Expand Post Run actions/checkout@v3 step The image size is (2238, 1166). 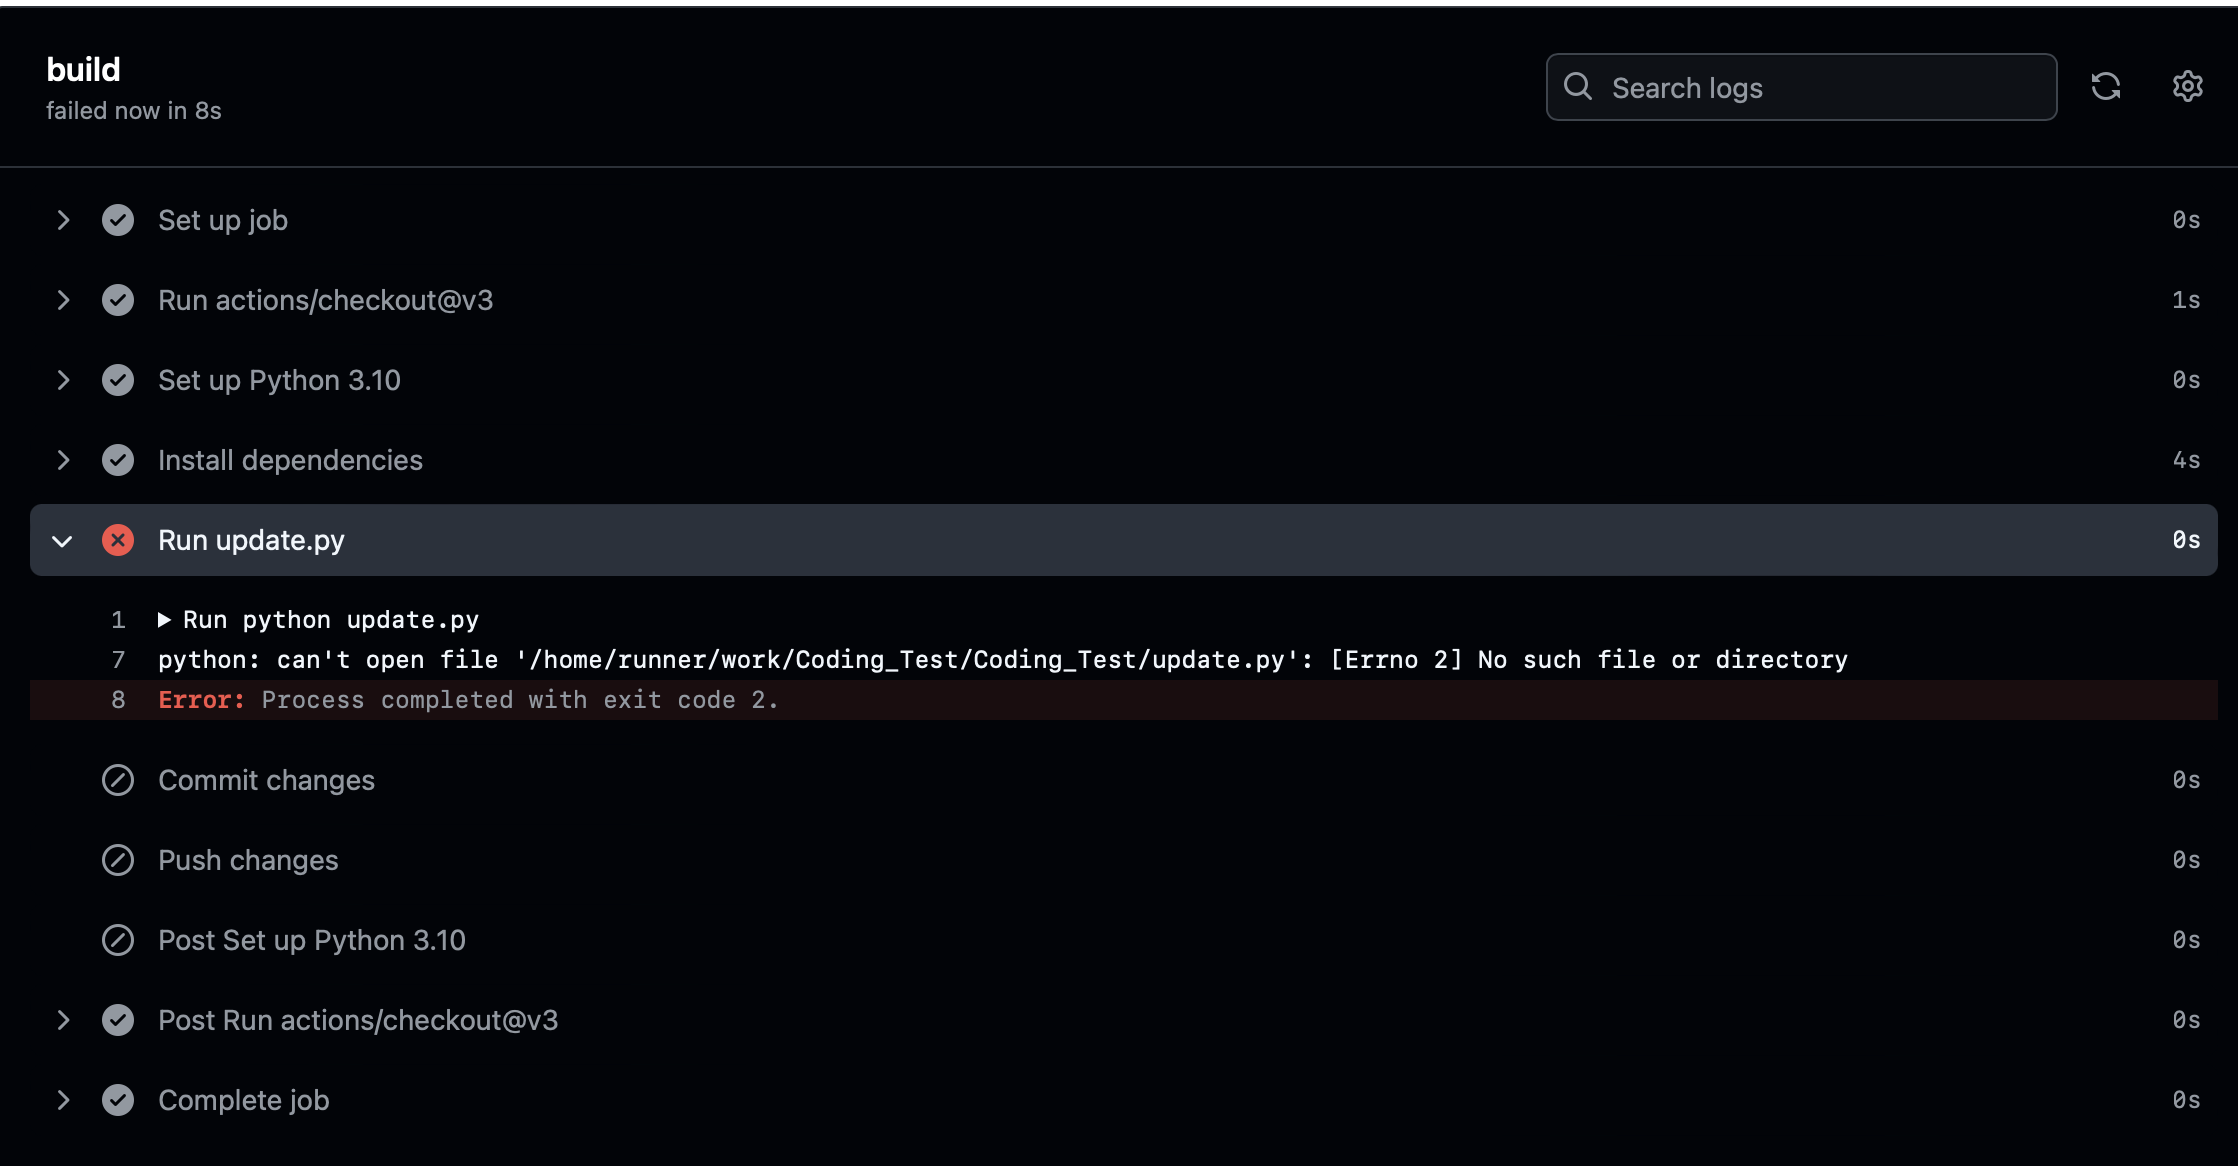63,1020
